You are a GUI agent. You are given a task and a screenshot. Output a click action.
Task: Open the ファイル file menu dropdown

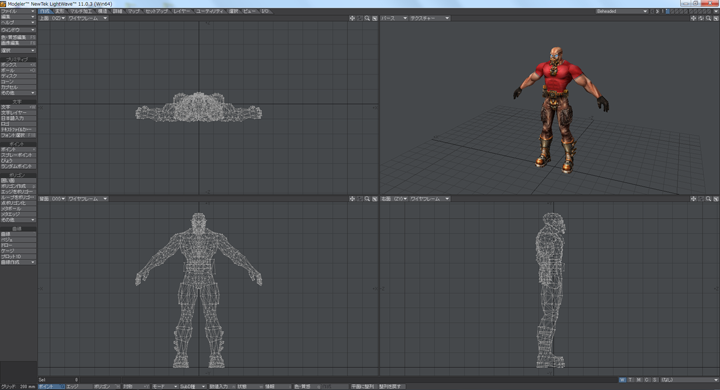[18, 11]
